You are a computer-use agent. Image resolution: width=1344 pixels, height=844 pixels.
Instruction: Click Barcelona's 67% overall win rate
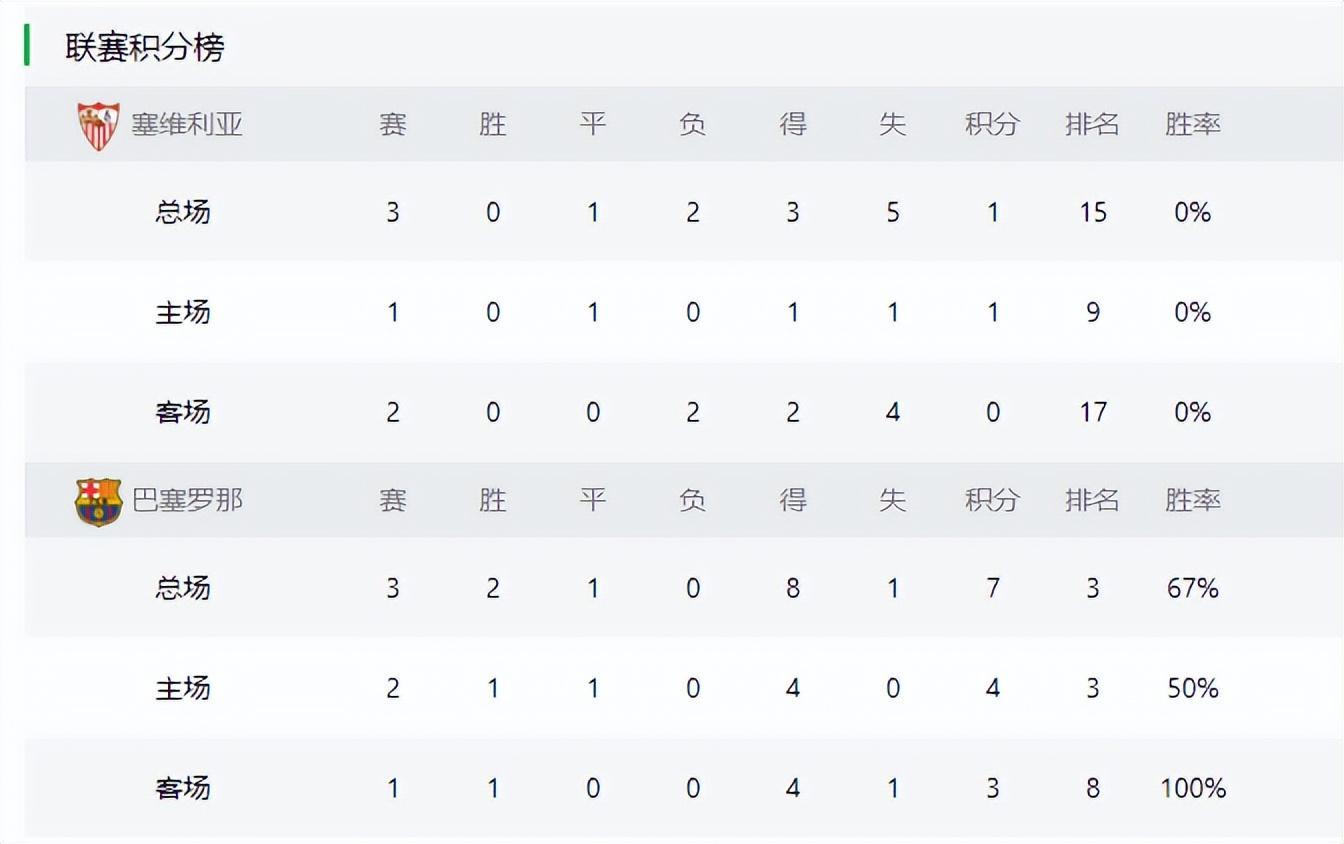(x=1192, y=588)
